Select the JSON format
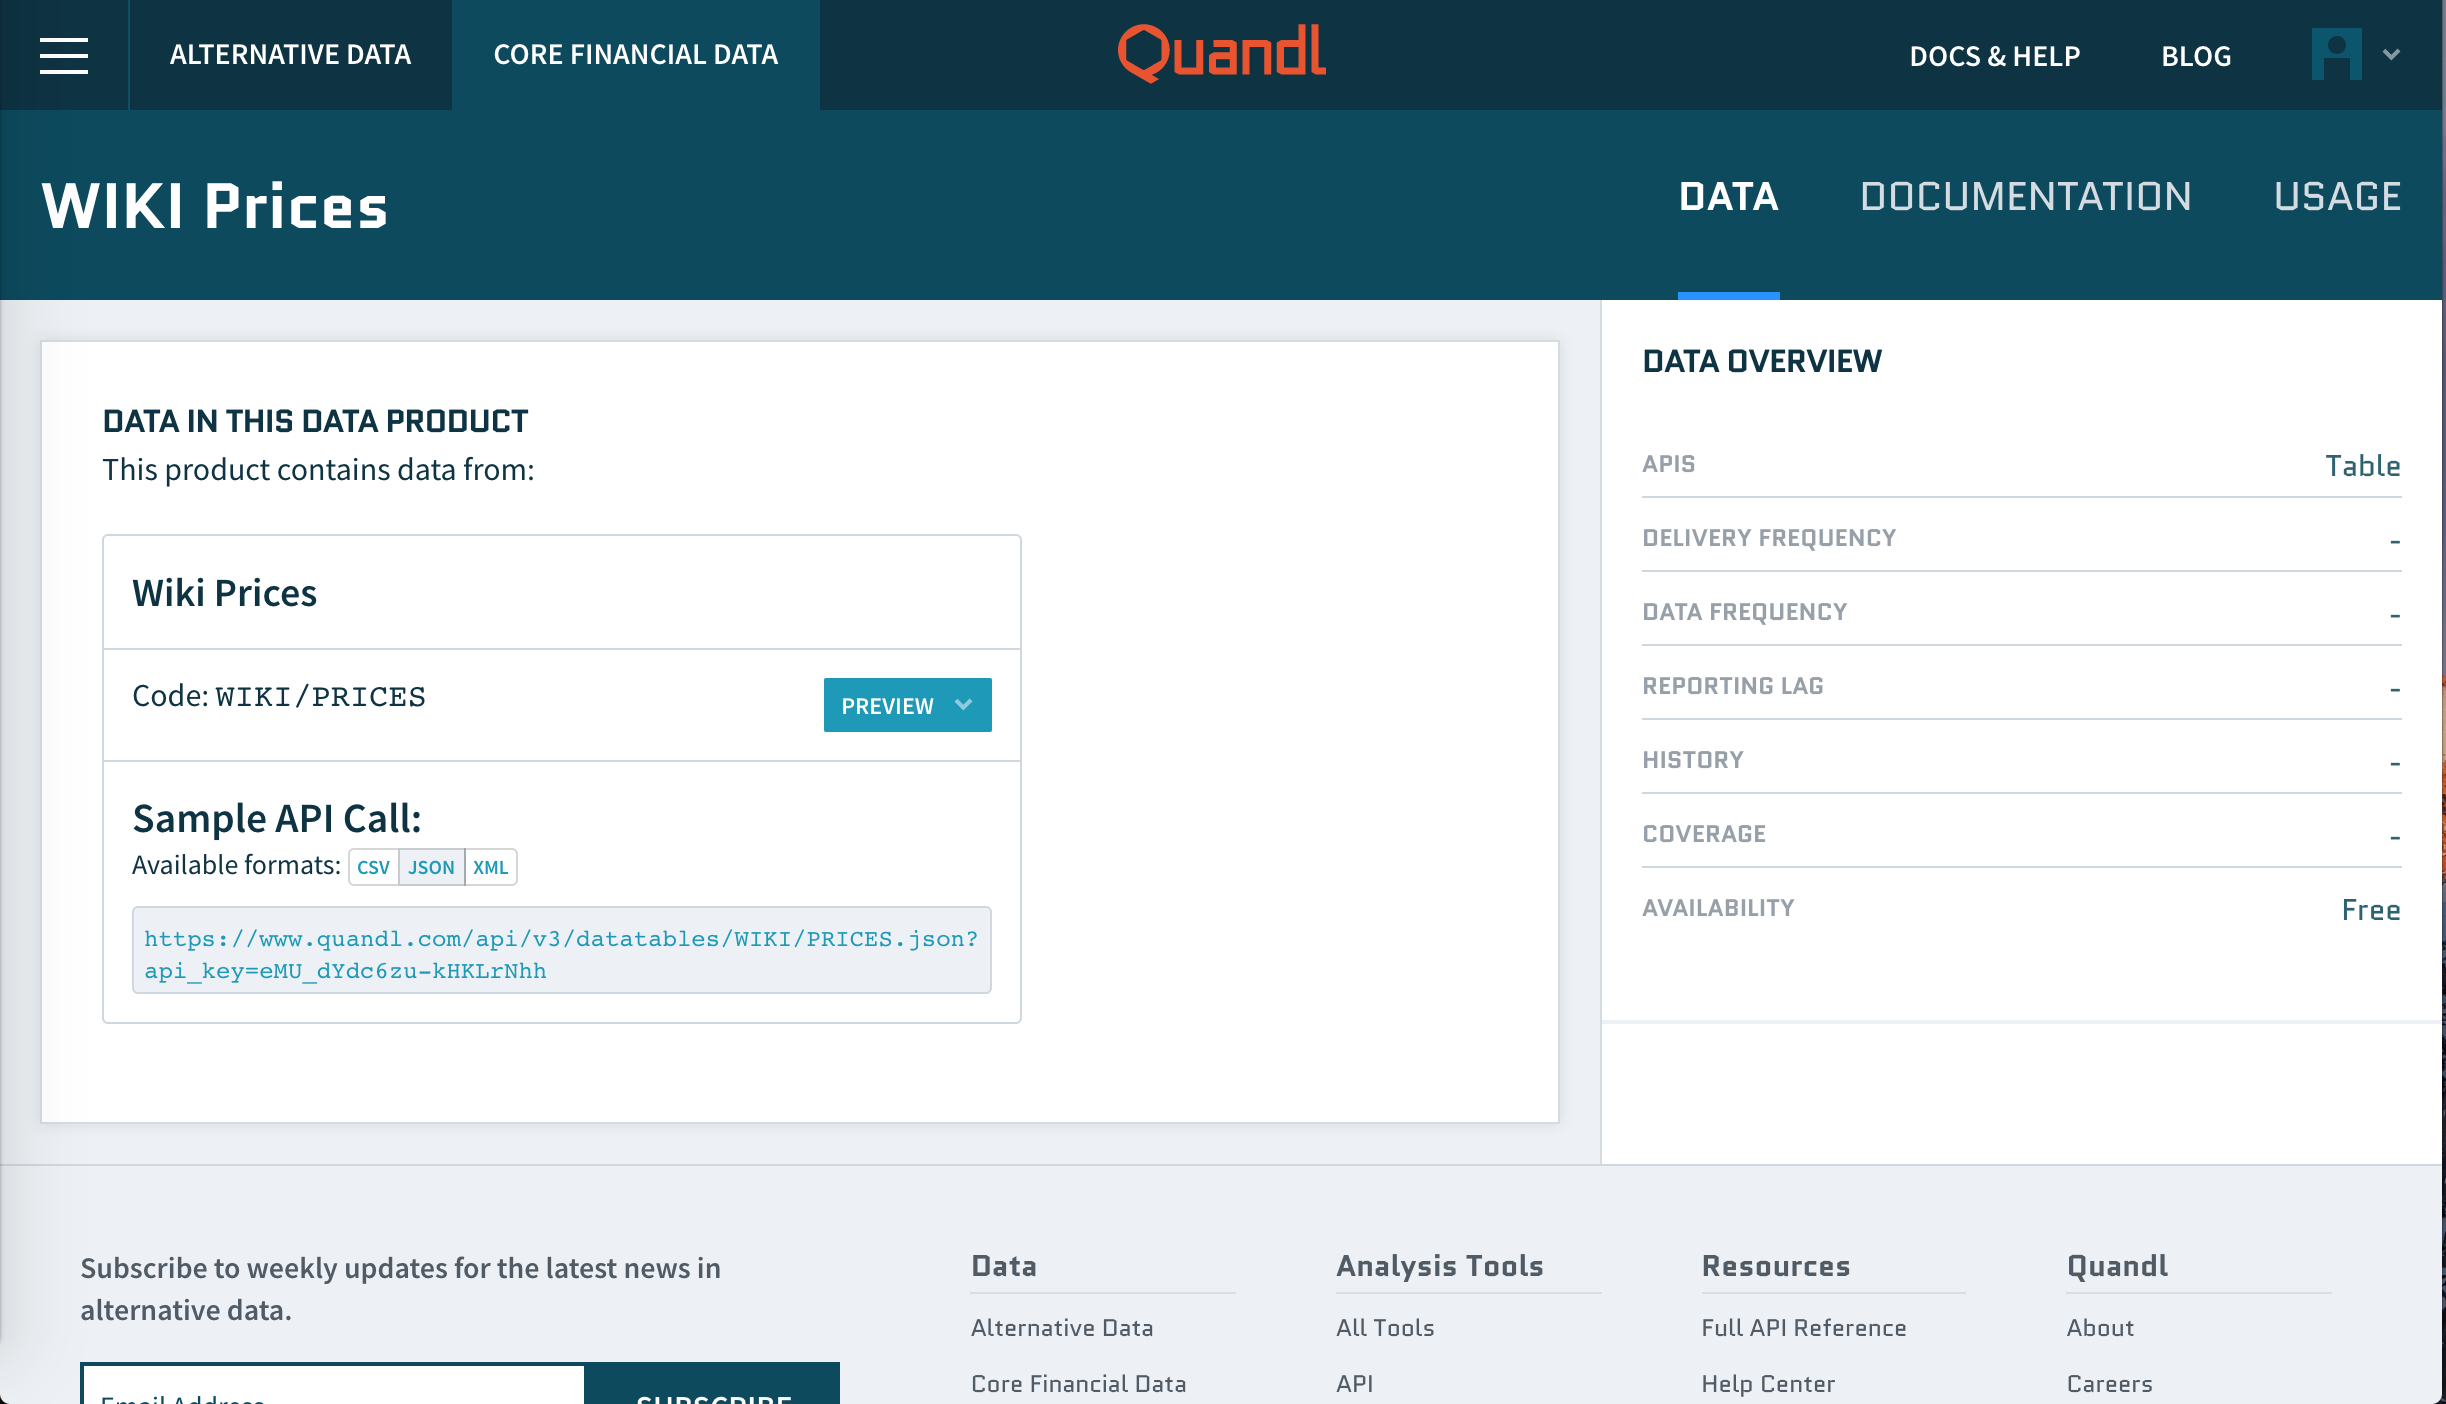The image size is (2446, 1404). tap(431, 867)
